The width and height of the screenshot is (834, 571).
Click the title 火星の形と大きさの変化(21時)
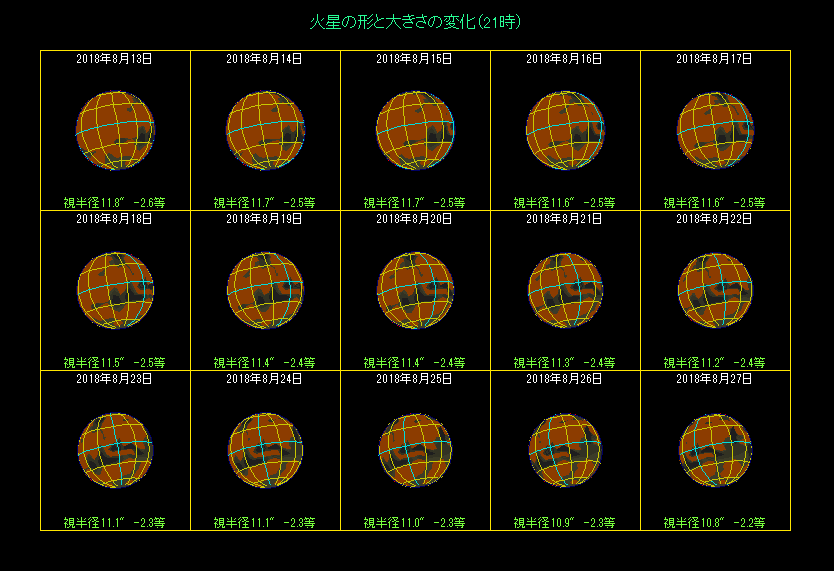[415, 21]
